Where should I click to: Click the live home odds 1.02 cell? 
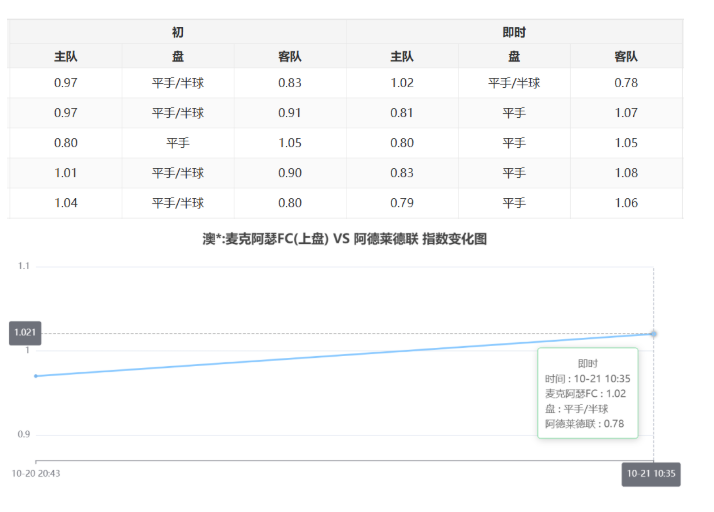pyautogui.click(x=402, y=83)
